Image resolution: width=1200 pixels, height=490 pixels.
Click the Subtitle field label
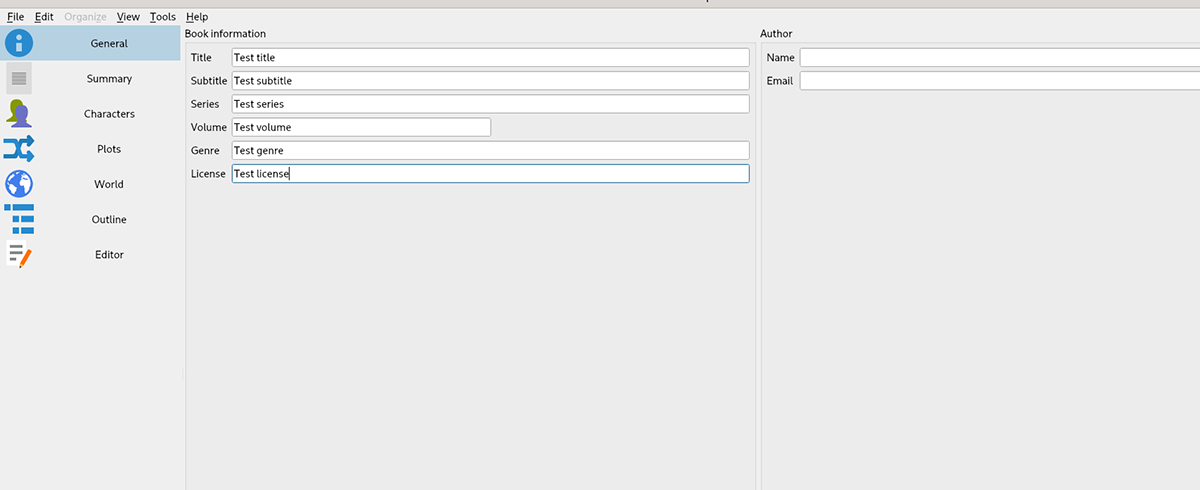point(209,81)
